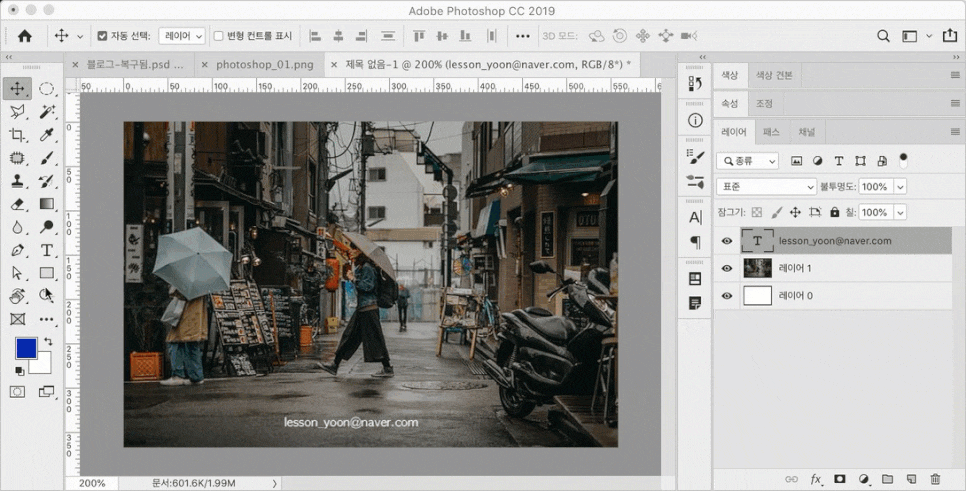Select the 레이어 1 layer thumbnail

[x=758, y=268]
